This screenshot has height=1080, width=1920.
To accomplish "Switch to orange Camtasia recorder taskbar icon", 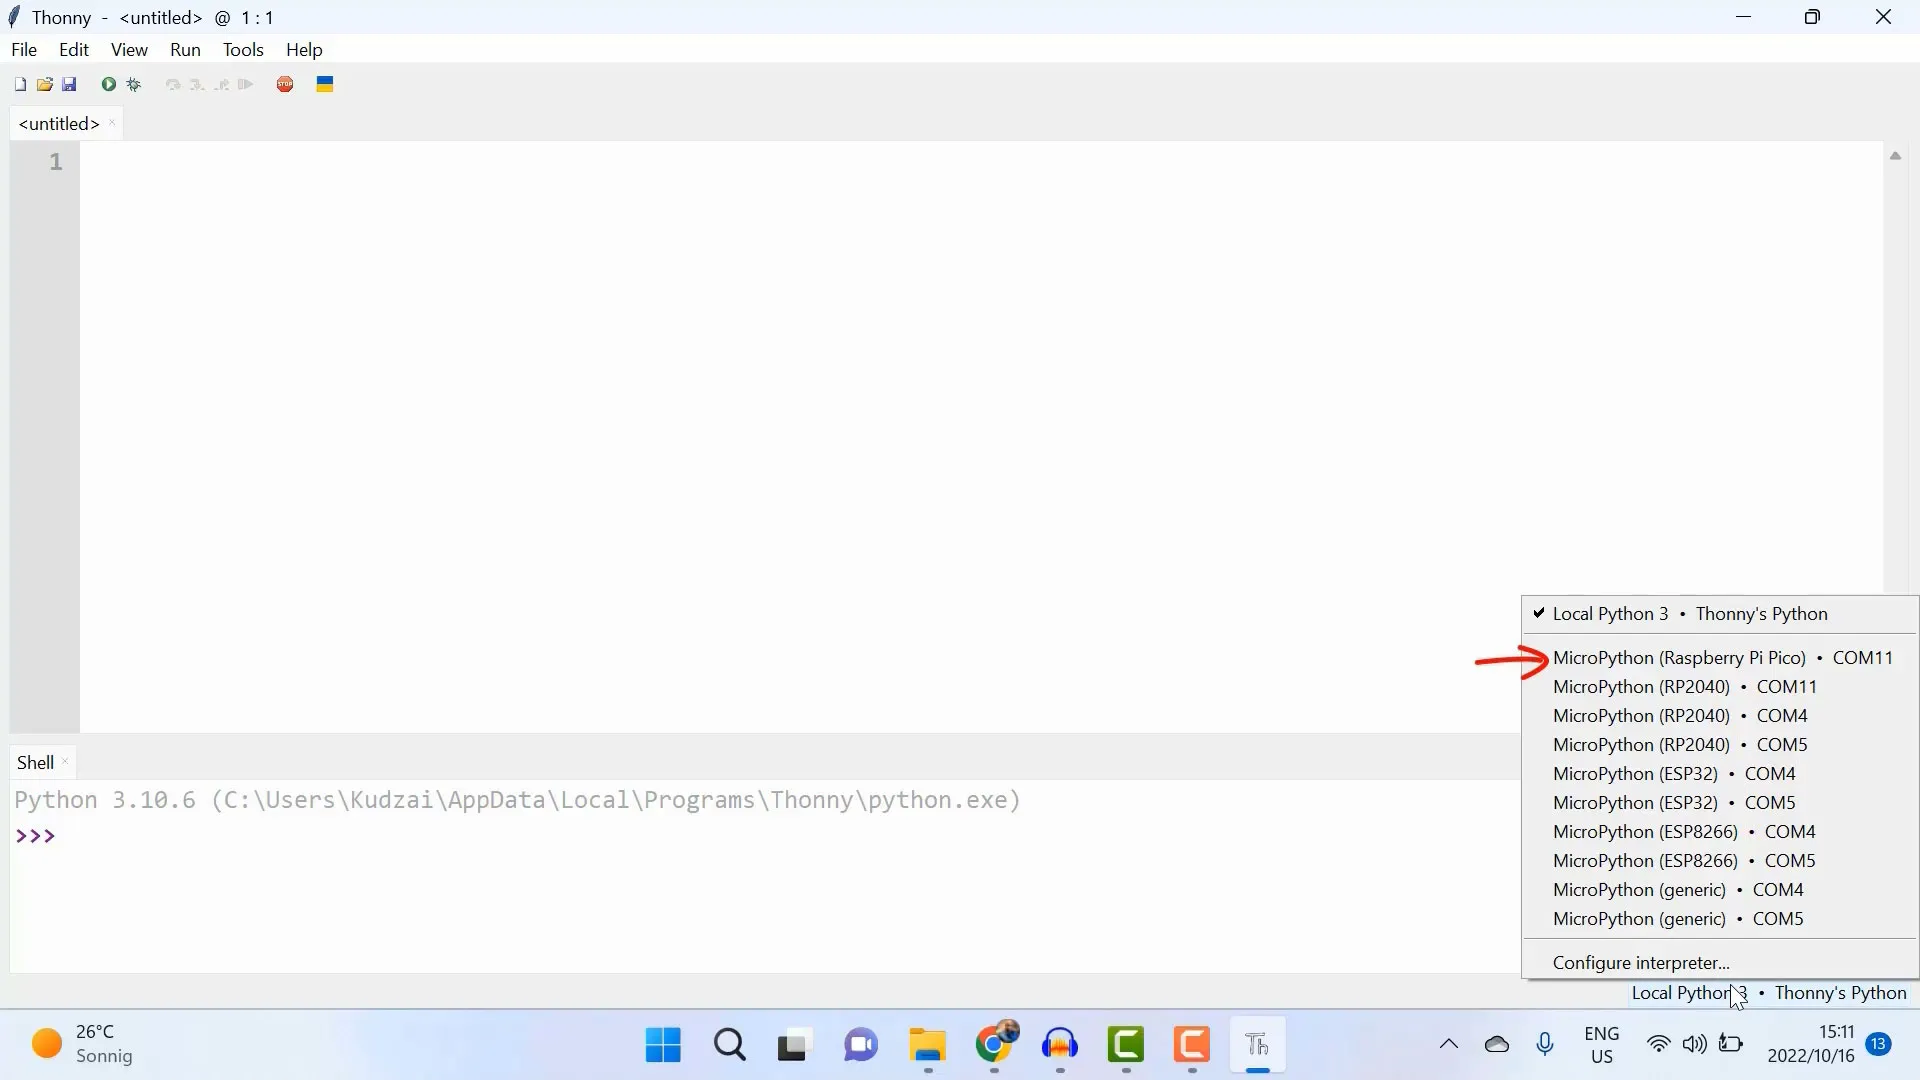I will tap(1192, 1045).
